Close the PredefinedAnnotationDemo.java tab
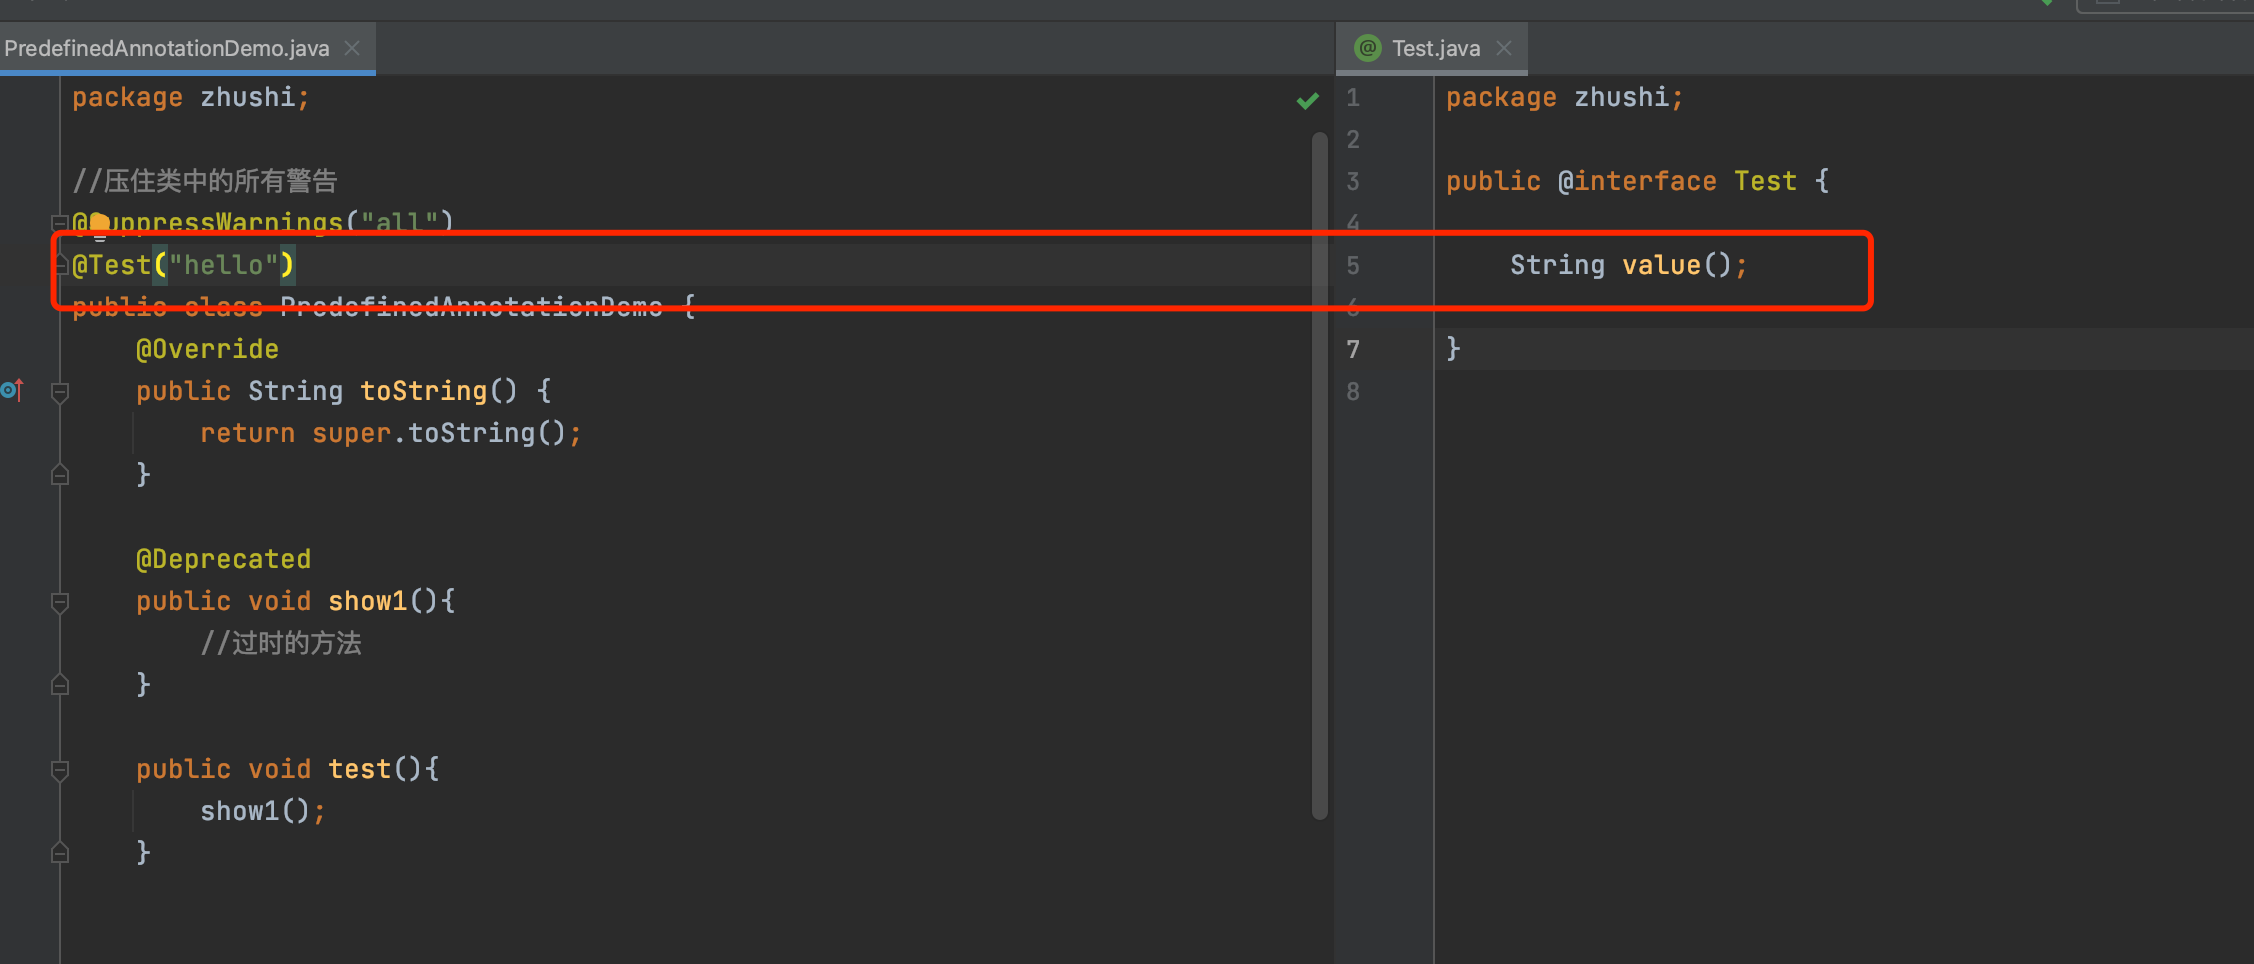Image resolution: width=2254 pixels, height=964 pixels. [x=352, y=48]
